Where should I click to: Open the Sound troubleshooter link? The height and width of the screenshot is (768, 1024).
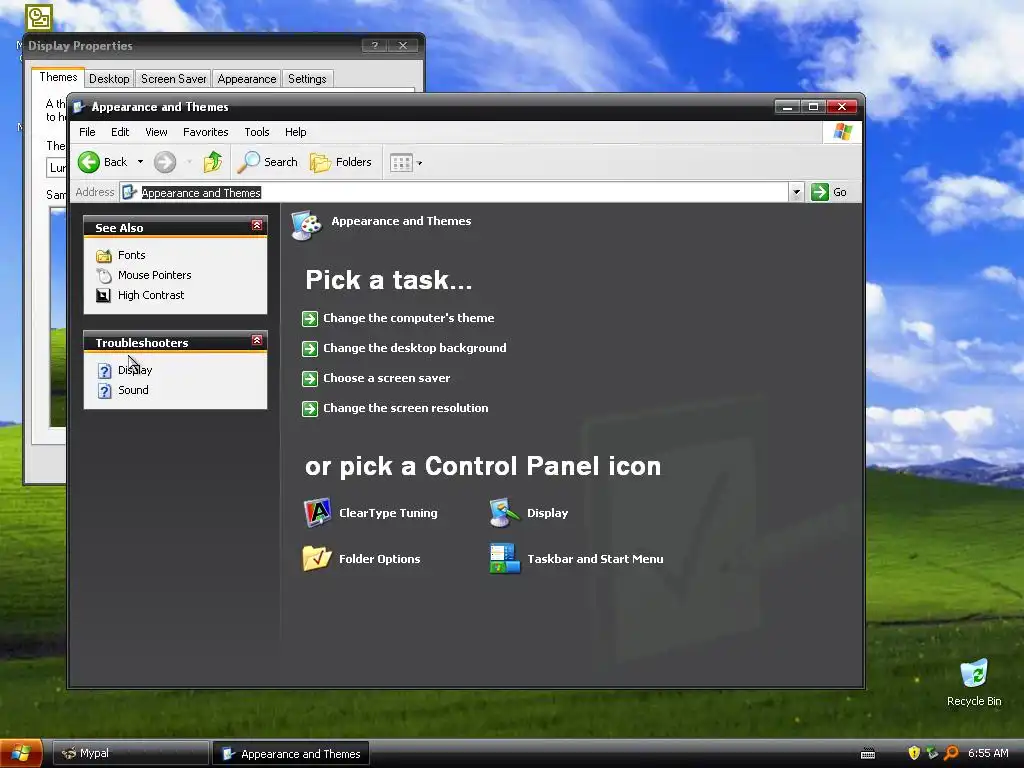[133, 390]
